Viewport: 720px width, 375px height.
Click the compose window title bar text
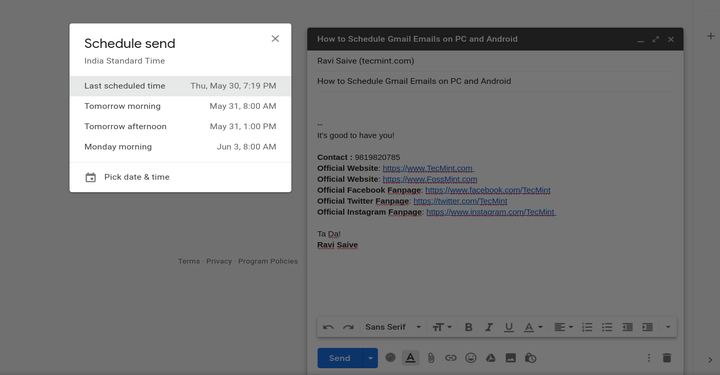(x=417, y=39)
